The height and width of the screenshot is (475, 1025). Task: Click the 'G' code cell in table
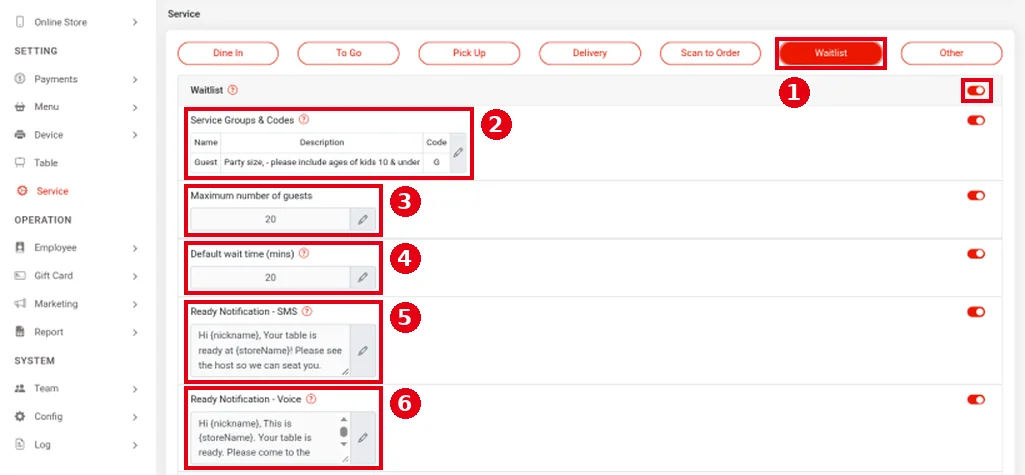pos(436,162)
